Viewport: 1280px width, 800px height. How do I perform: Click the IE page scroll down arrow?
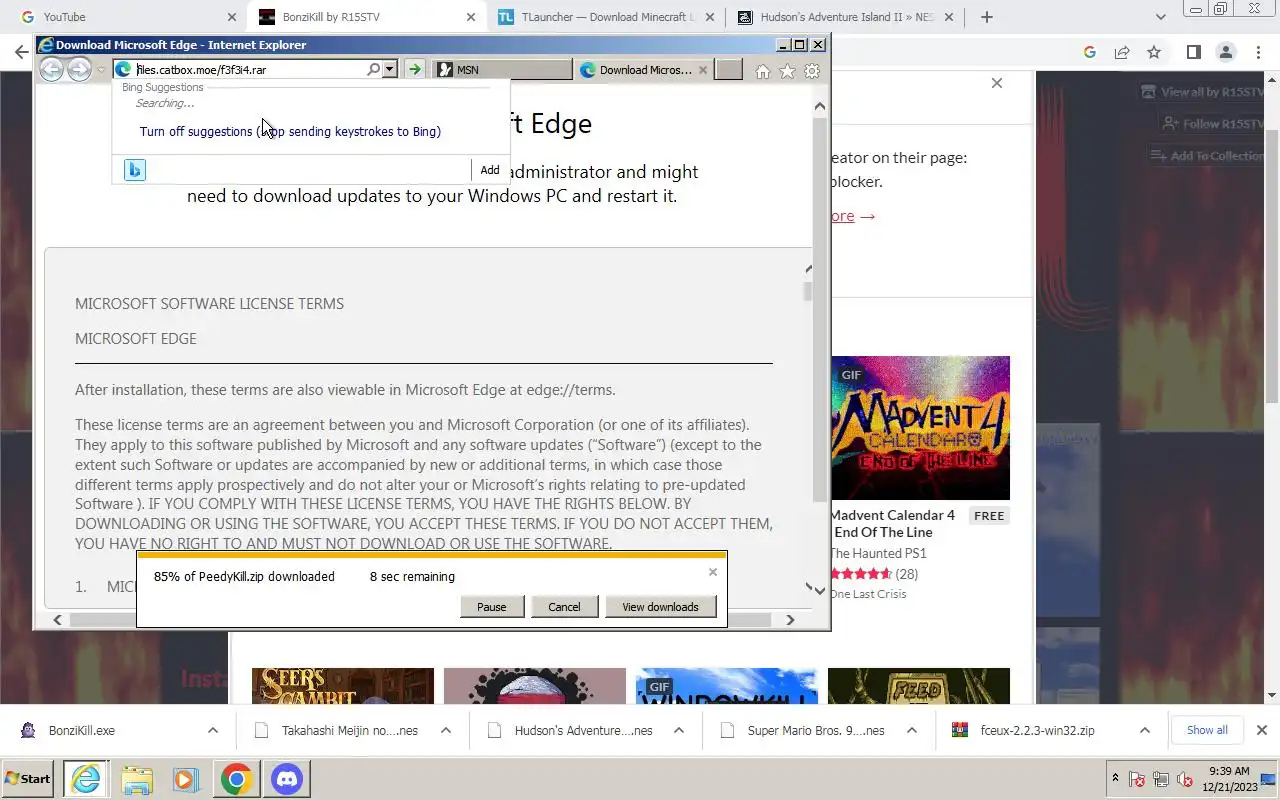coord(820,591)
